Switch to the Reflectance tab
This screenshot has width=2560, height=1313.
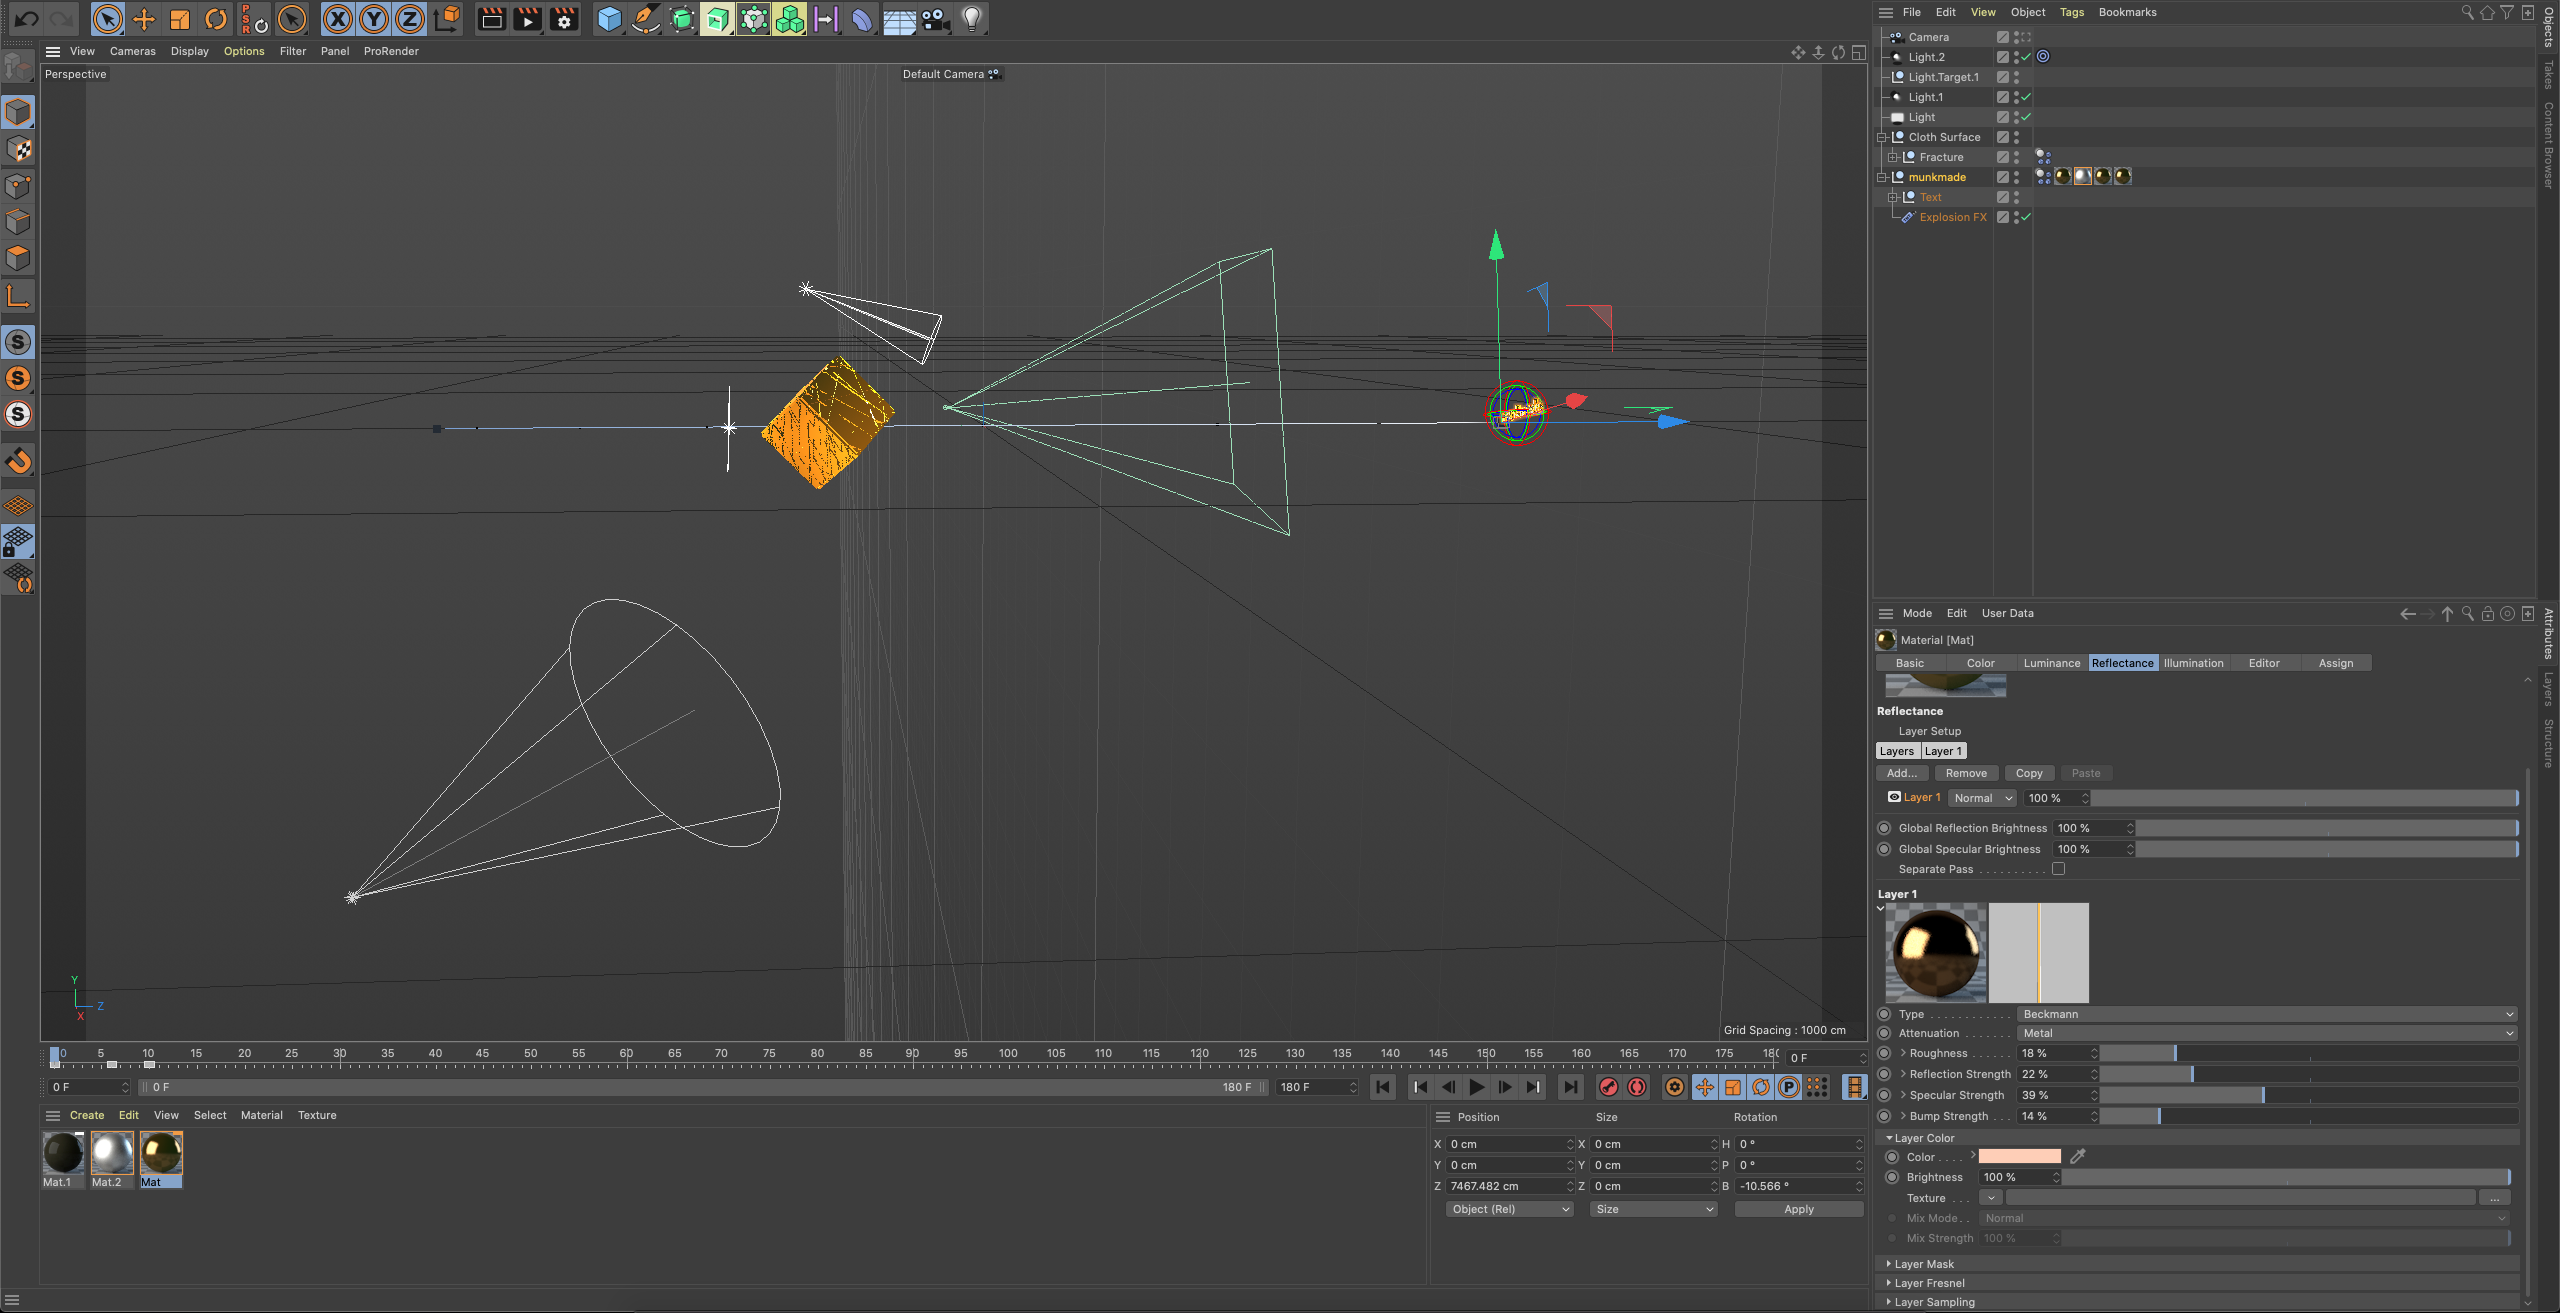[2123, 662]
